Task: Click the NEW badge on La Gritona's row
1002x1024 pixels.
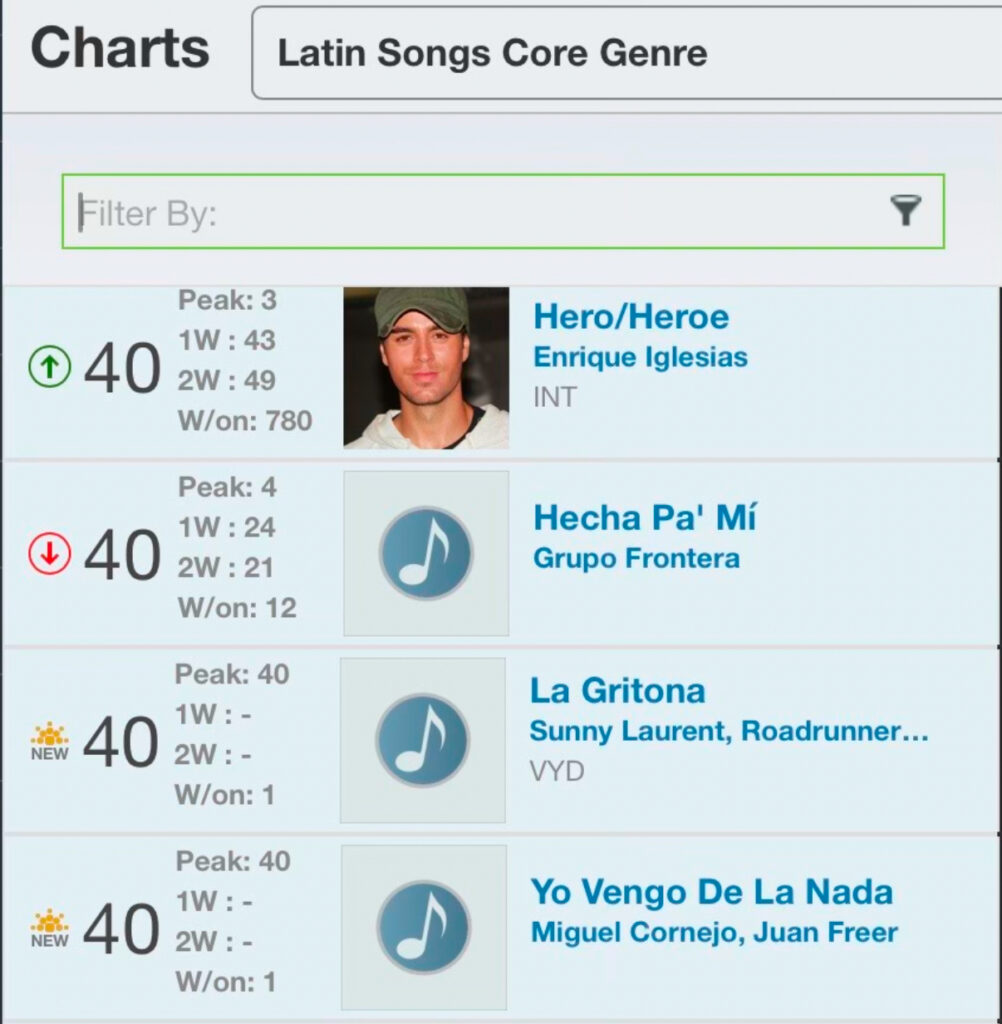Action: tap(47, 740)
